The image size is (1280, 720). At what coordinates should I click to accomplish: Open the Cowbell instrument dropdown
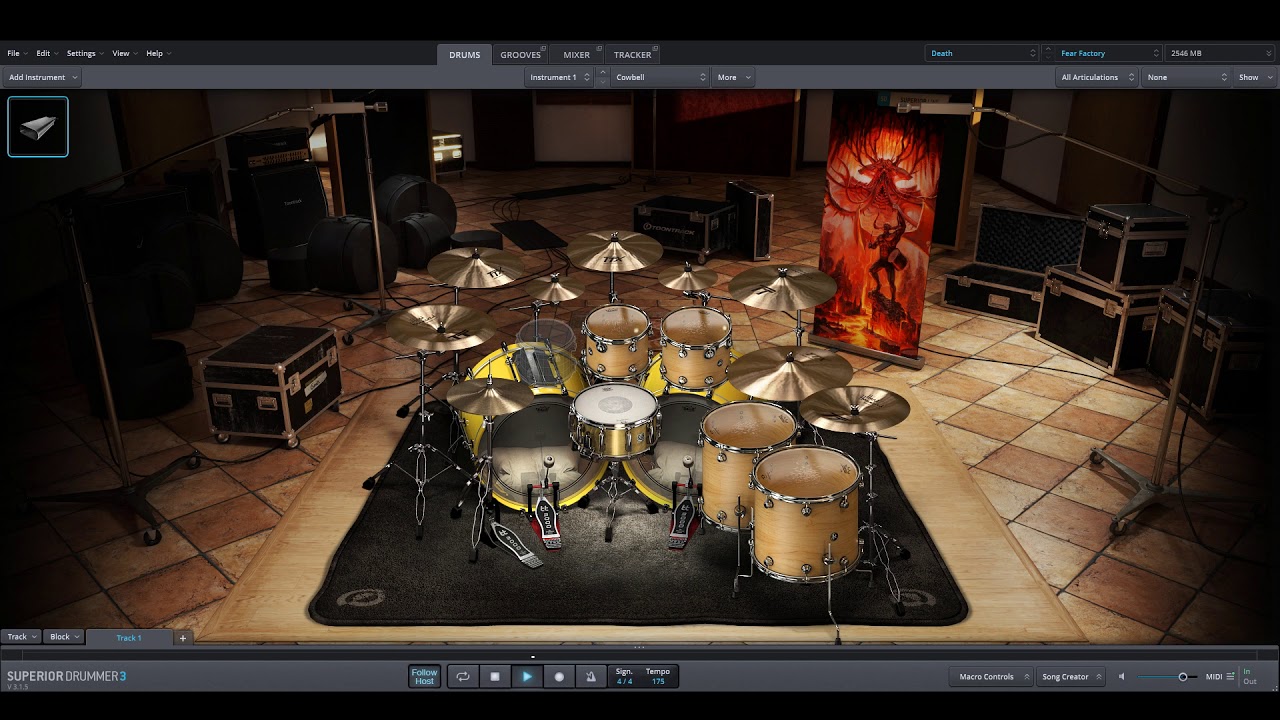point(660,77)
